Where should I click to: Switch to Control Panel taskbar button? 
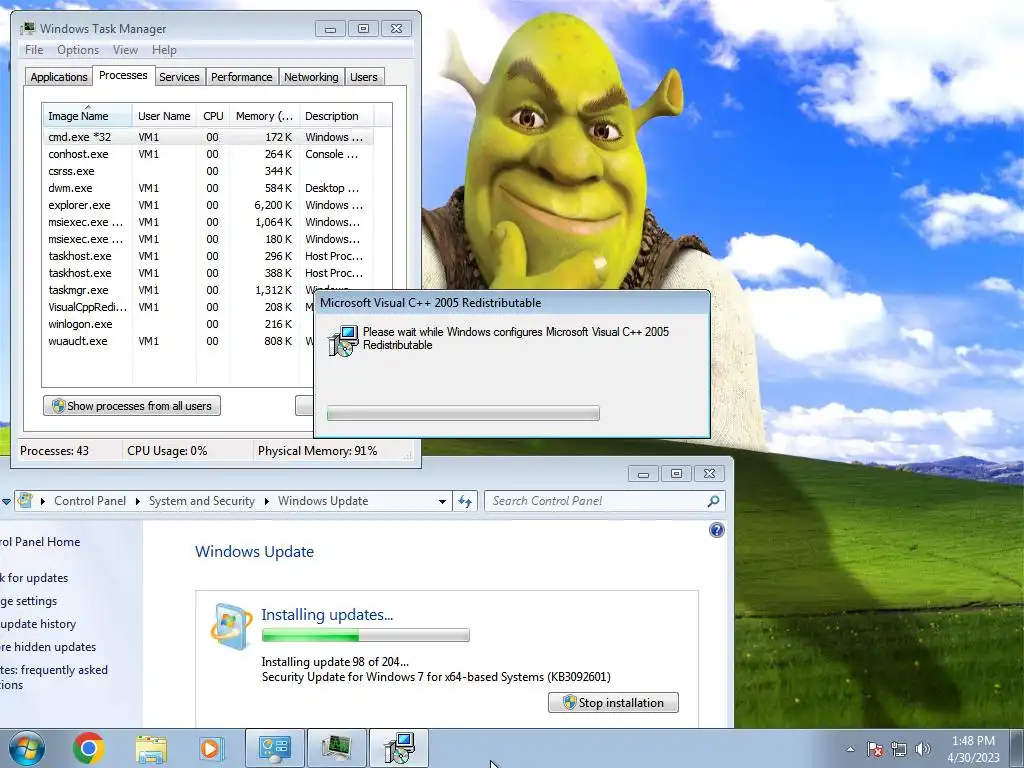pos(275,748)
